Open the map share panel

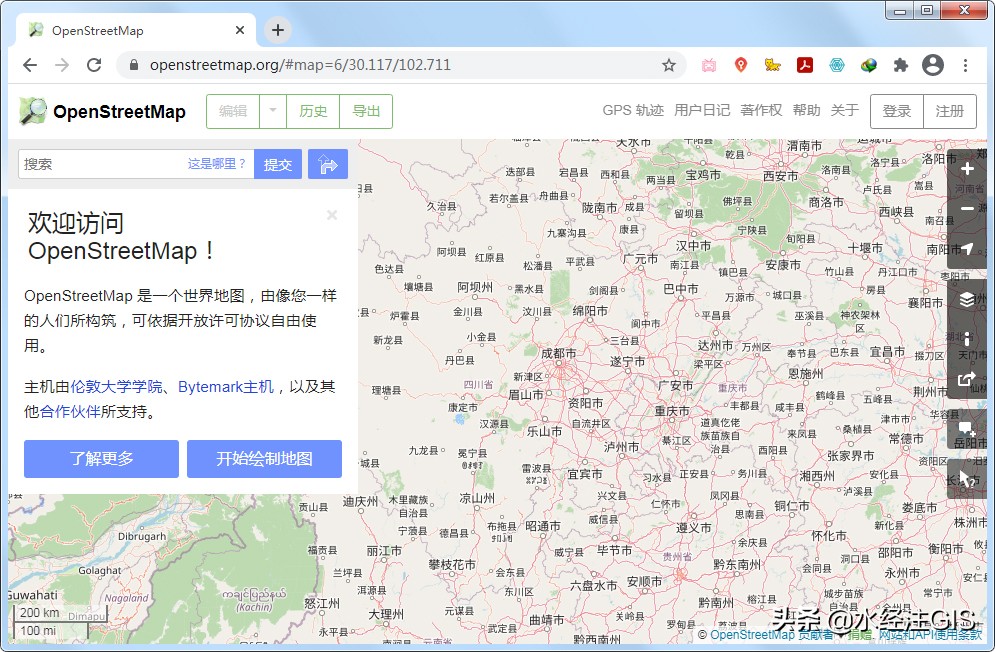click(967, 379)
